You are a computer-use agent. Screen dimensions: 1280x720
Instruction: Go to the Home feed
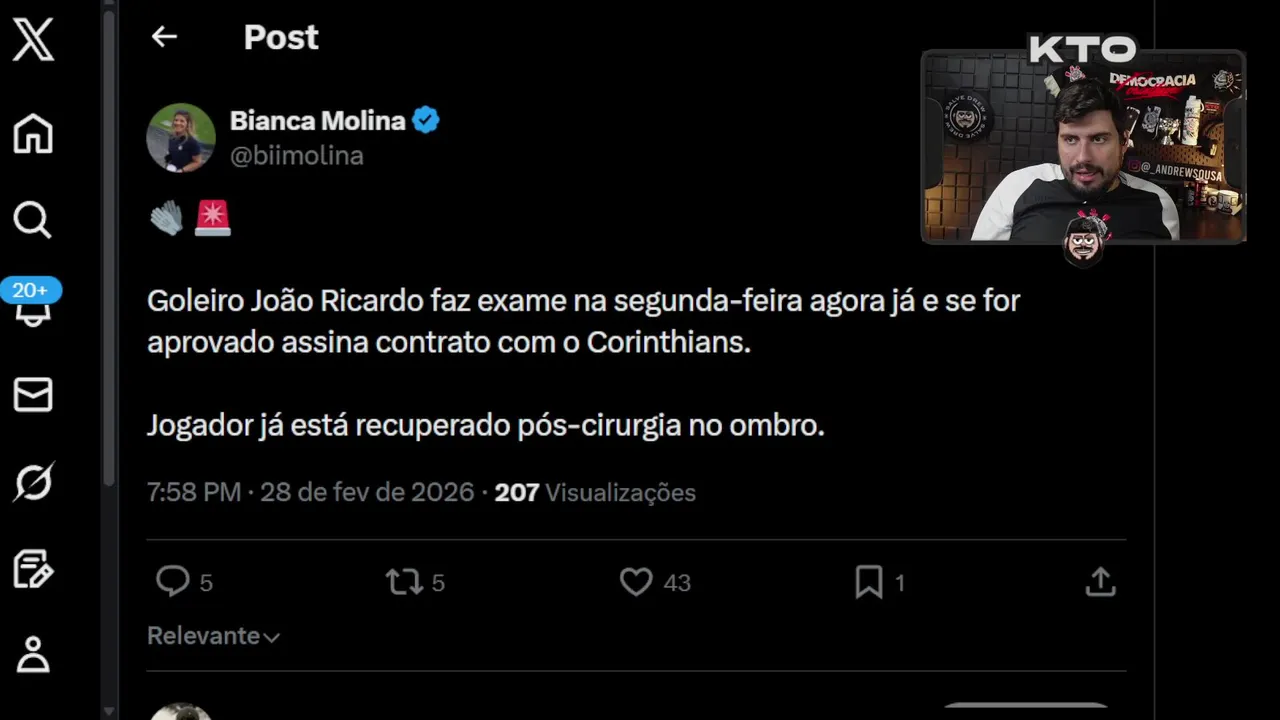pyautogui.click(x=33, y=133)
